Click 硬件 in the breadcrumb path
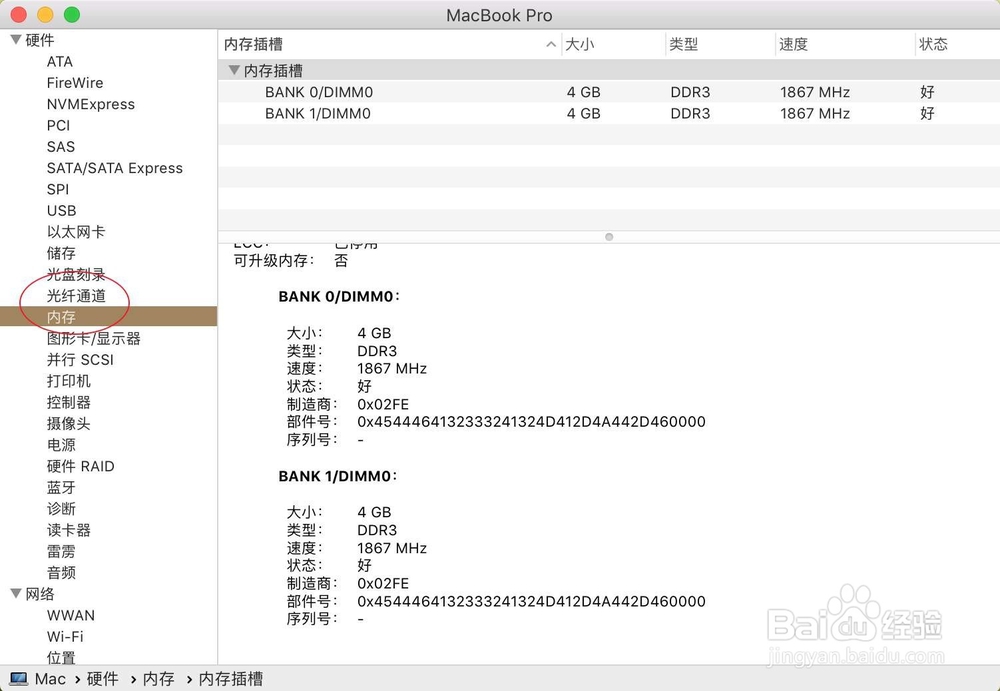Viewport: 1000px width, 691px height. (103, 679)
